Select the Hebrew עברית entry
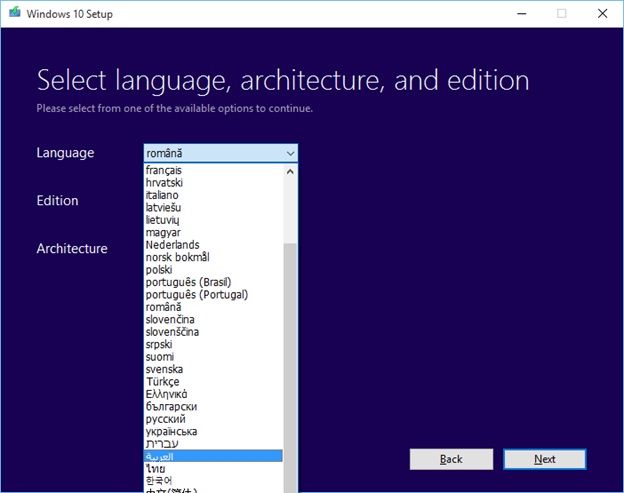This screenshot has height=493, width=624. 213,444
